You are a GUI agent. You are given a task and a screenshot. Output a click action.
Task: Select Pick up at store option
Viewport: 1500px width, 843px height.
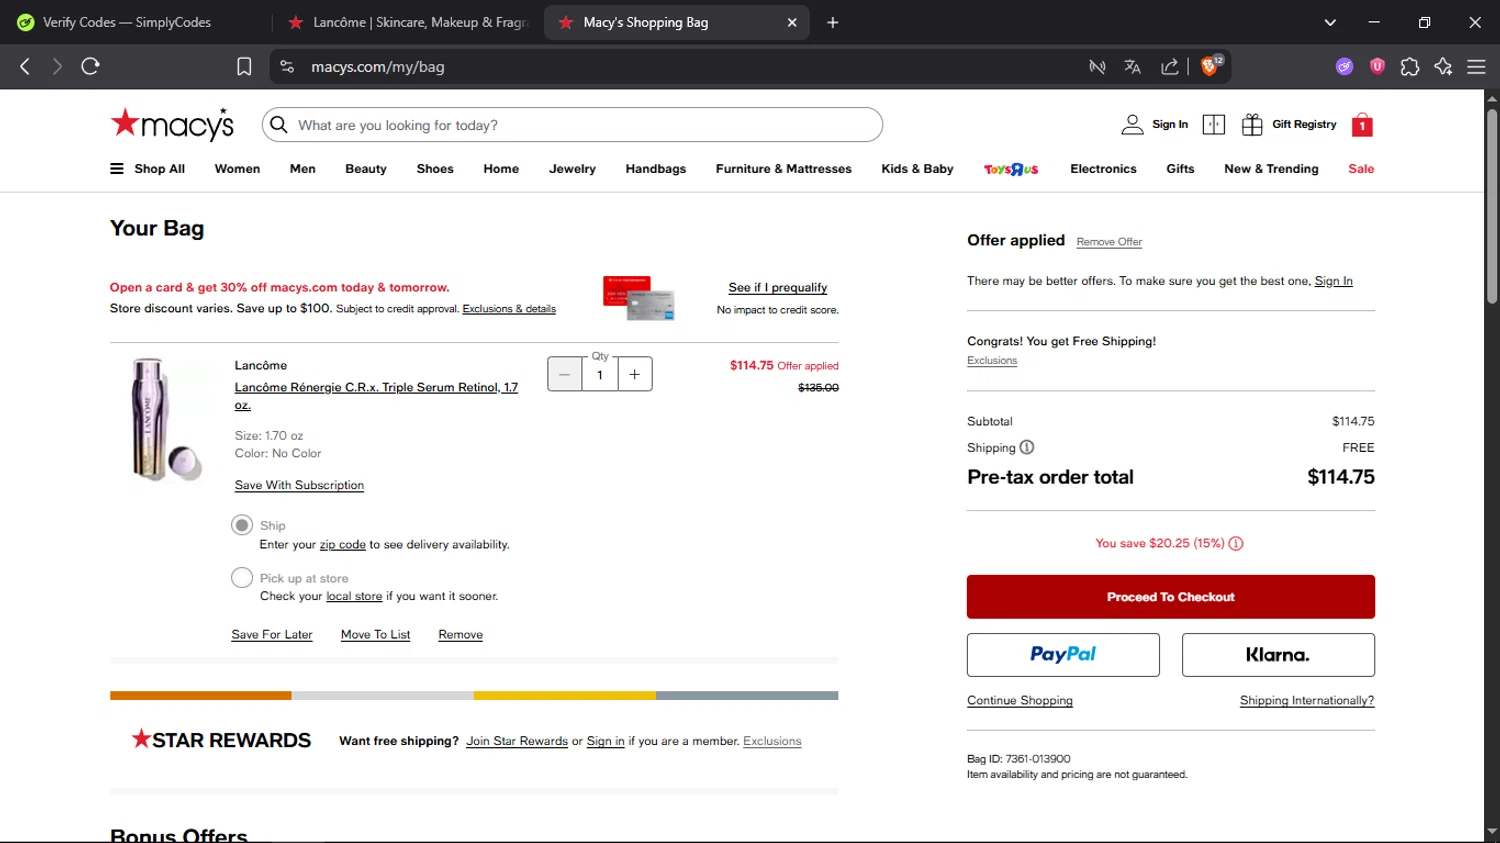(242, 578)
